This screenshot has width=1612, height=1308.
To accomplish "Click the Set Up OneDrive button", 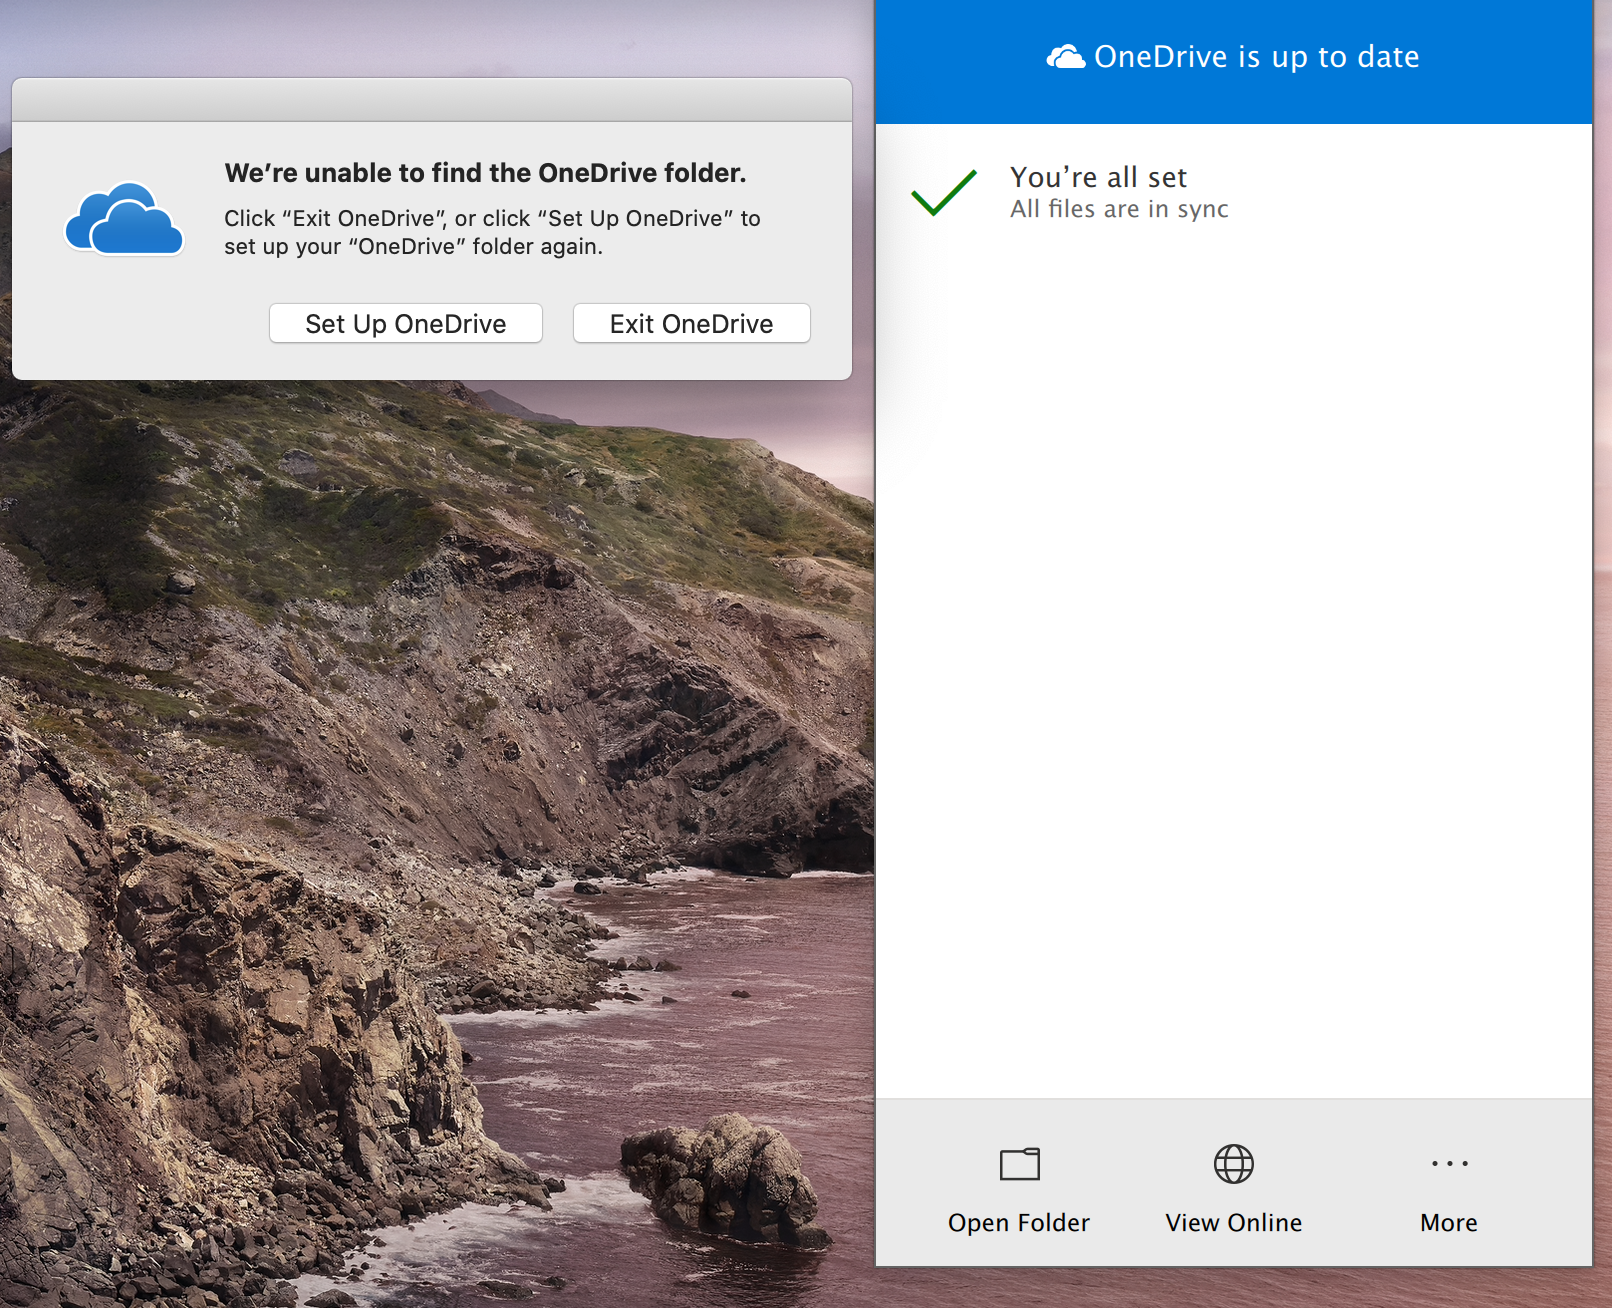I will click(x=406, y=324).
